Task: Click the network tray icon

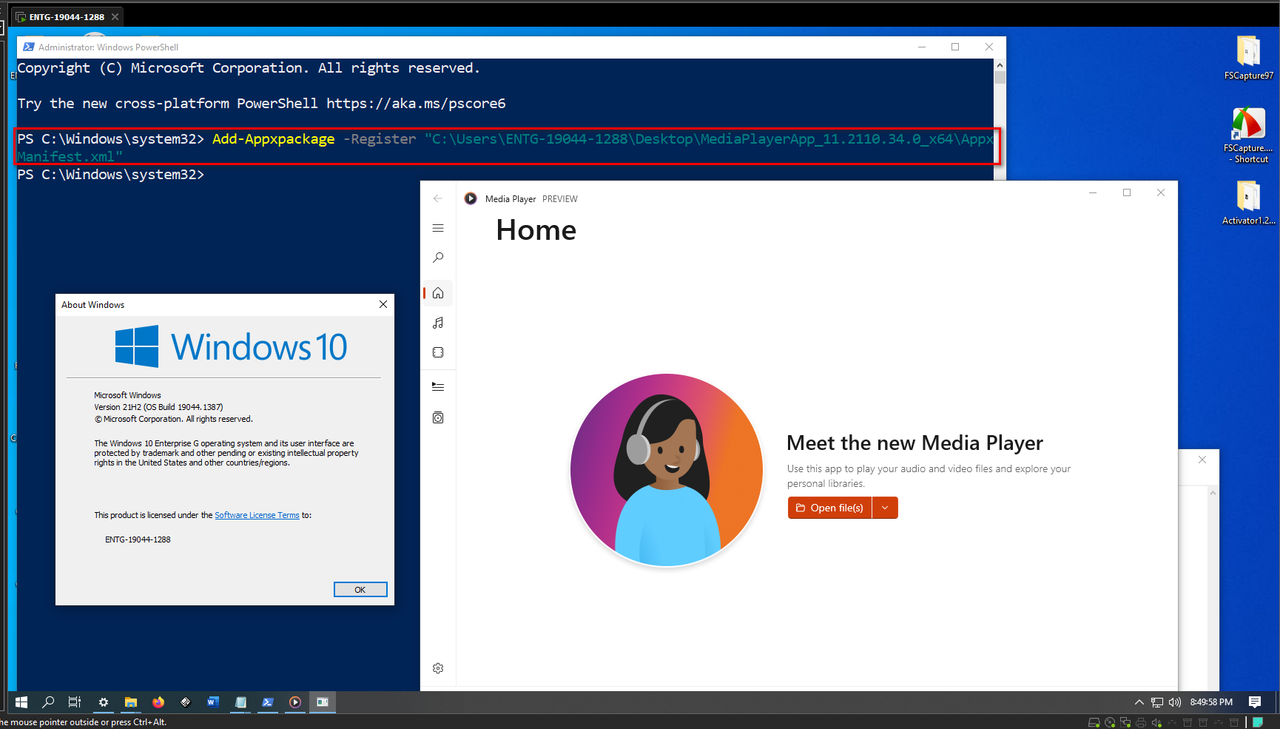Action: (1157, 702)
